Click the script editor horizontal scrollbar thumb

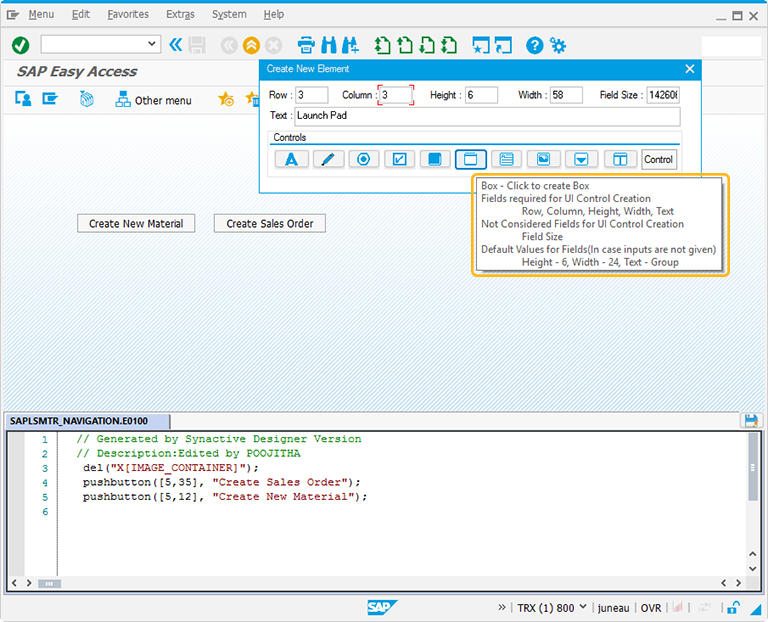(x=49, y=583)
